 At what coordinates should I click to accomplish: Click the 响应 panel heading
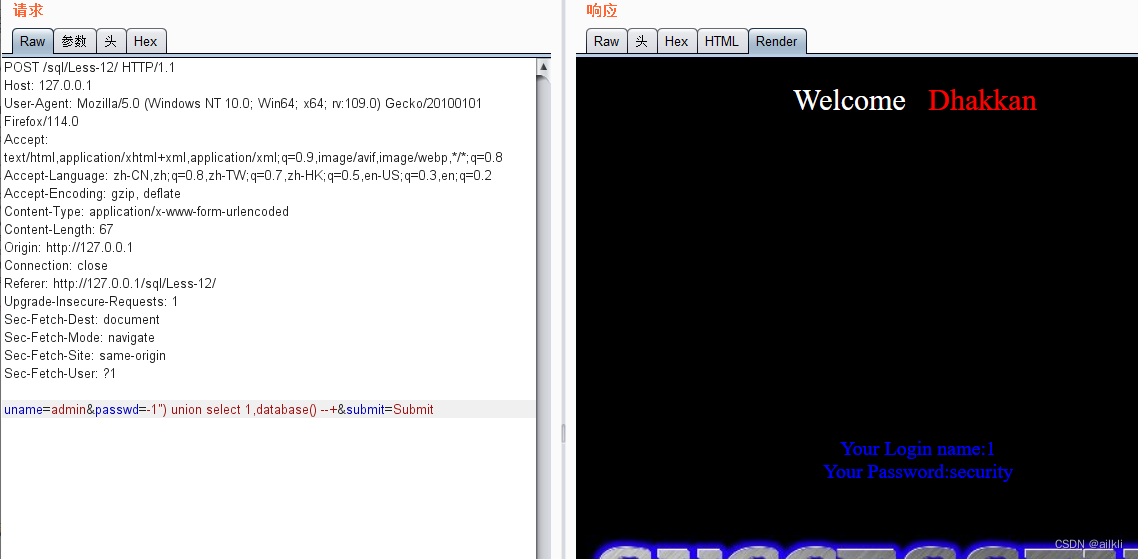(602, 10)
